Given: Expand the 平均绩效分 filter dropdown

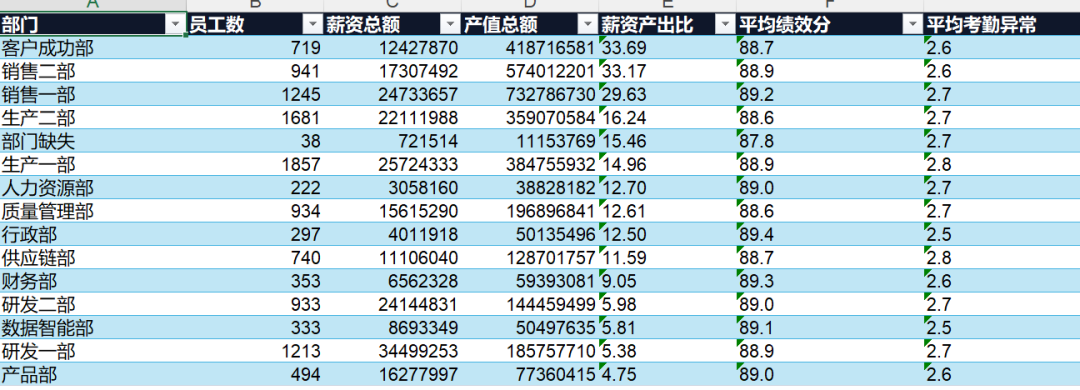Looking at the screenshot, I should coord(913,25).
